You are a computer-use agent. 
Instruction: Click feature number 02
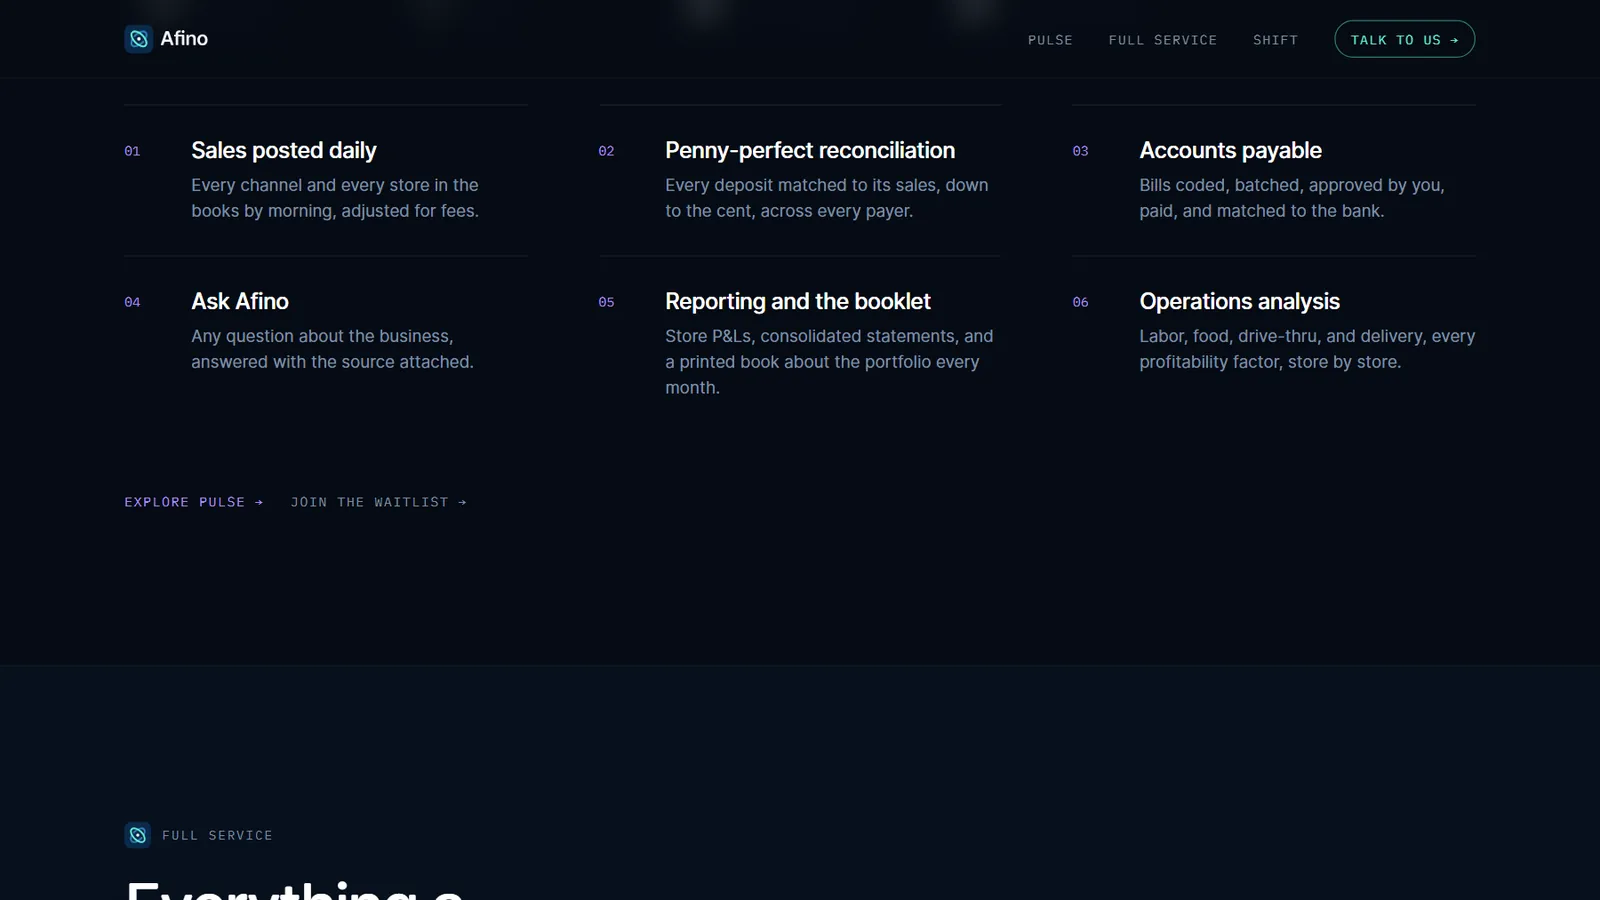(606, 151)
